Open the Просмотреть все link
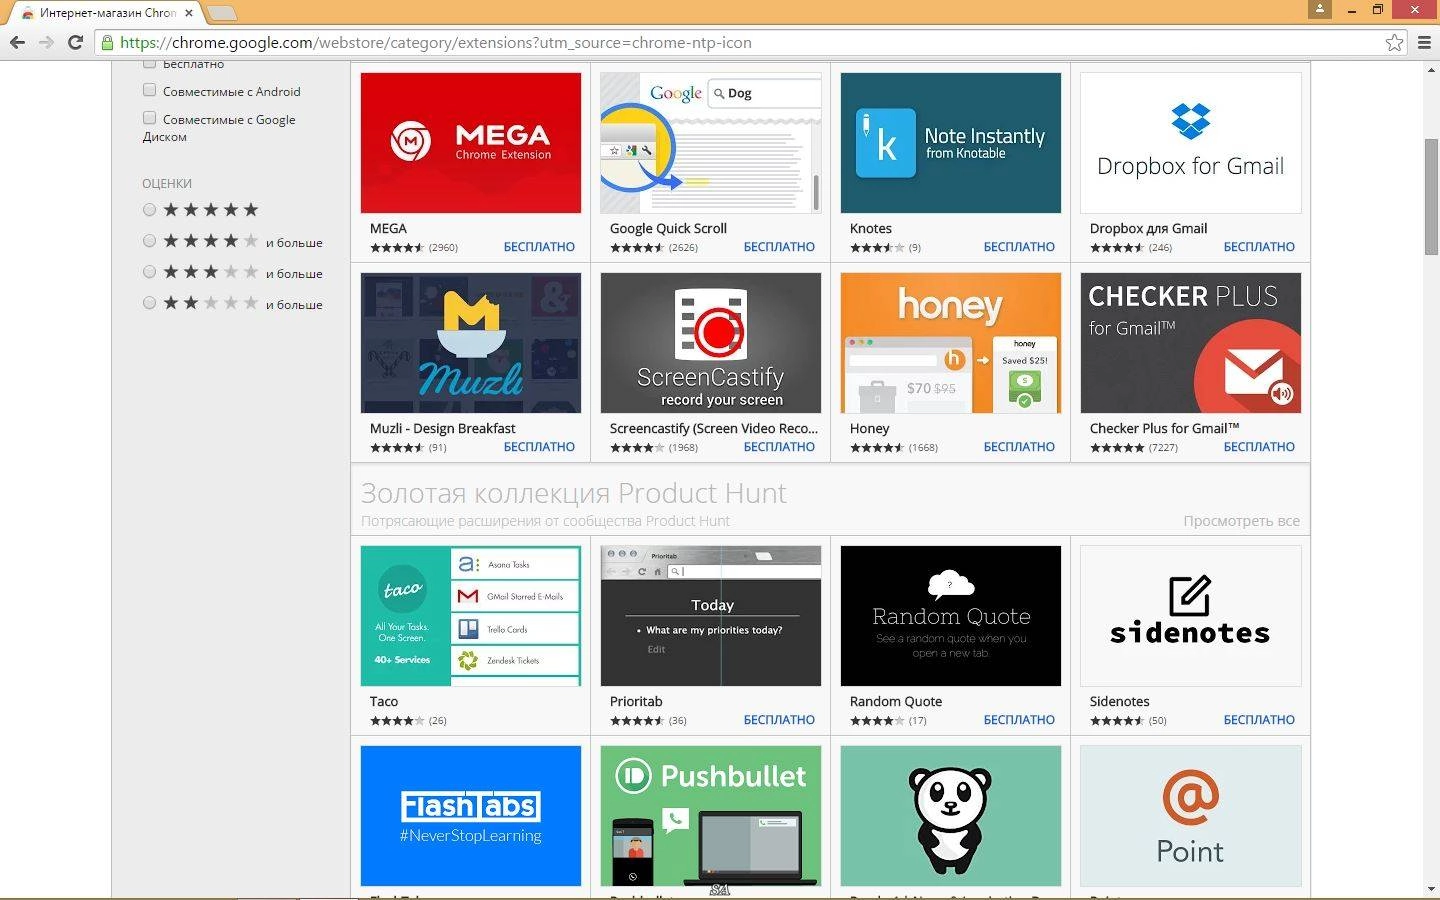Screen dimensions: 1440x900 [1241, 521]
